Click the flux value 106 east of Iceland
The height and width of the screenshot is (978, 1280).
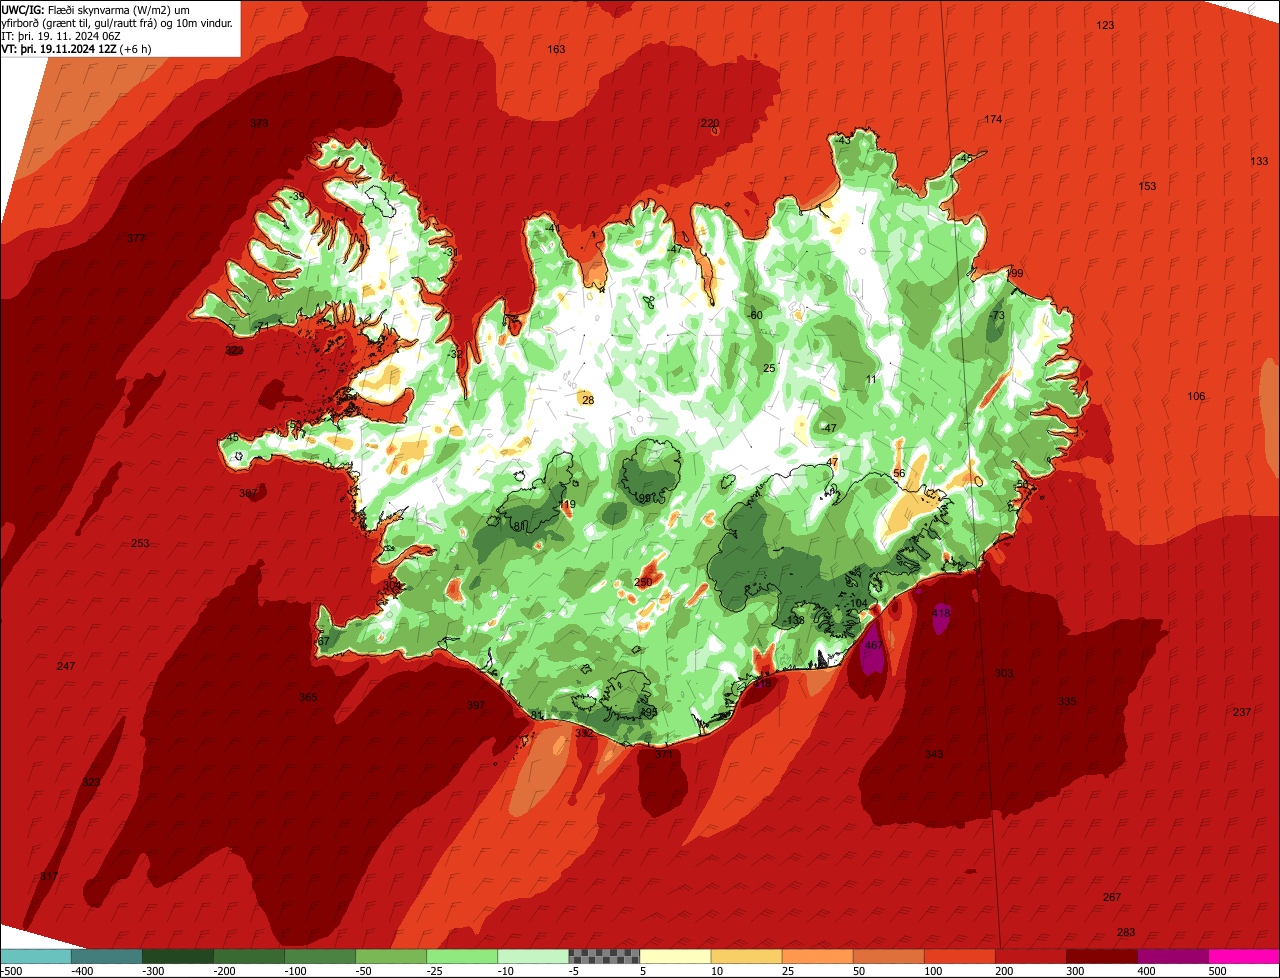click(x=1196, y=397)
